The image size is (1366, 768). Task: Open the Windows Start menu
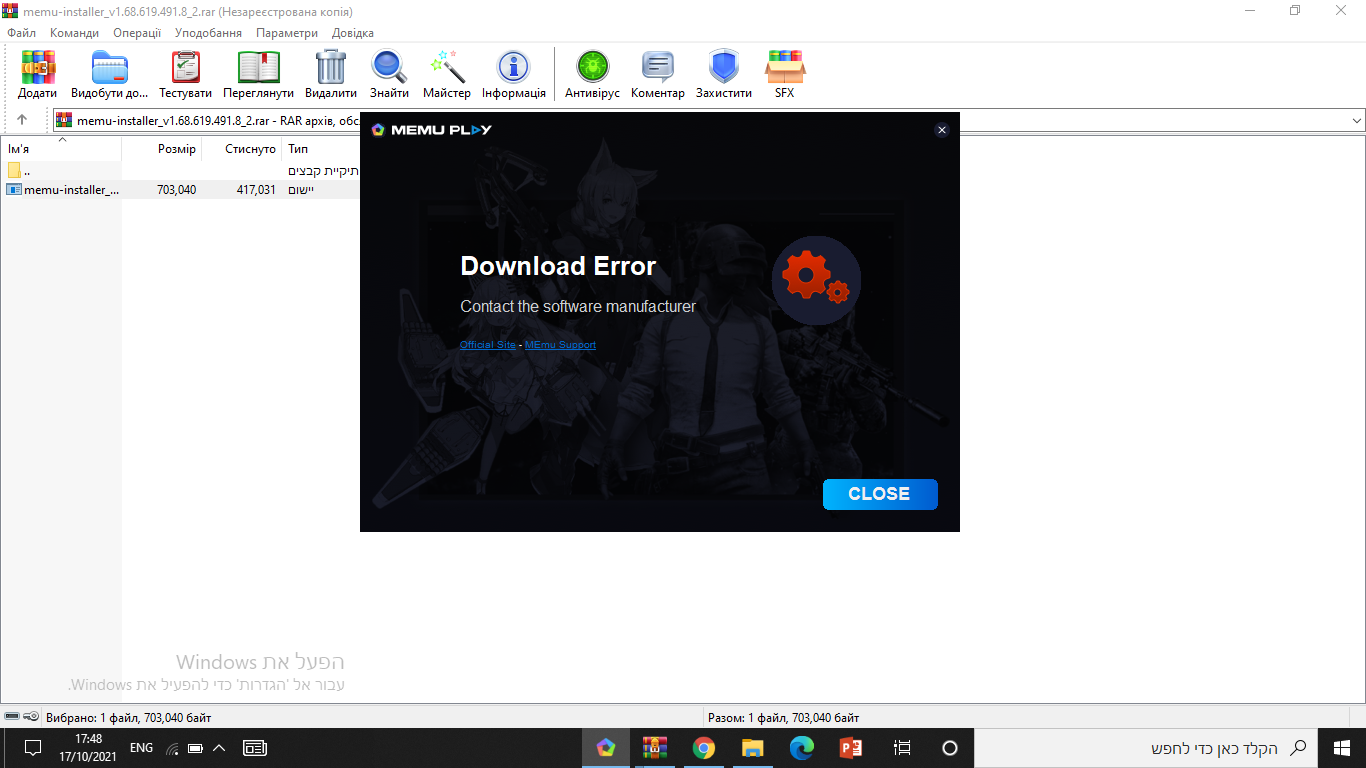(x=1342, y=748)
